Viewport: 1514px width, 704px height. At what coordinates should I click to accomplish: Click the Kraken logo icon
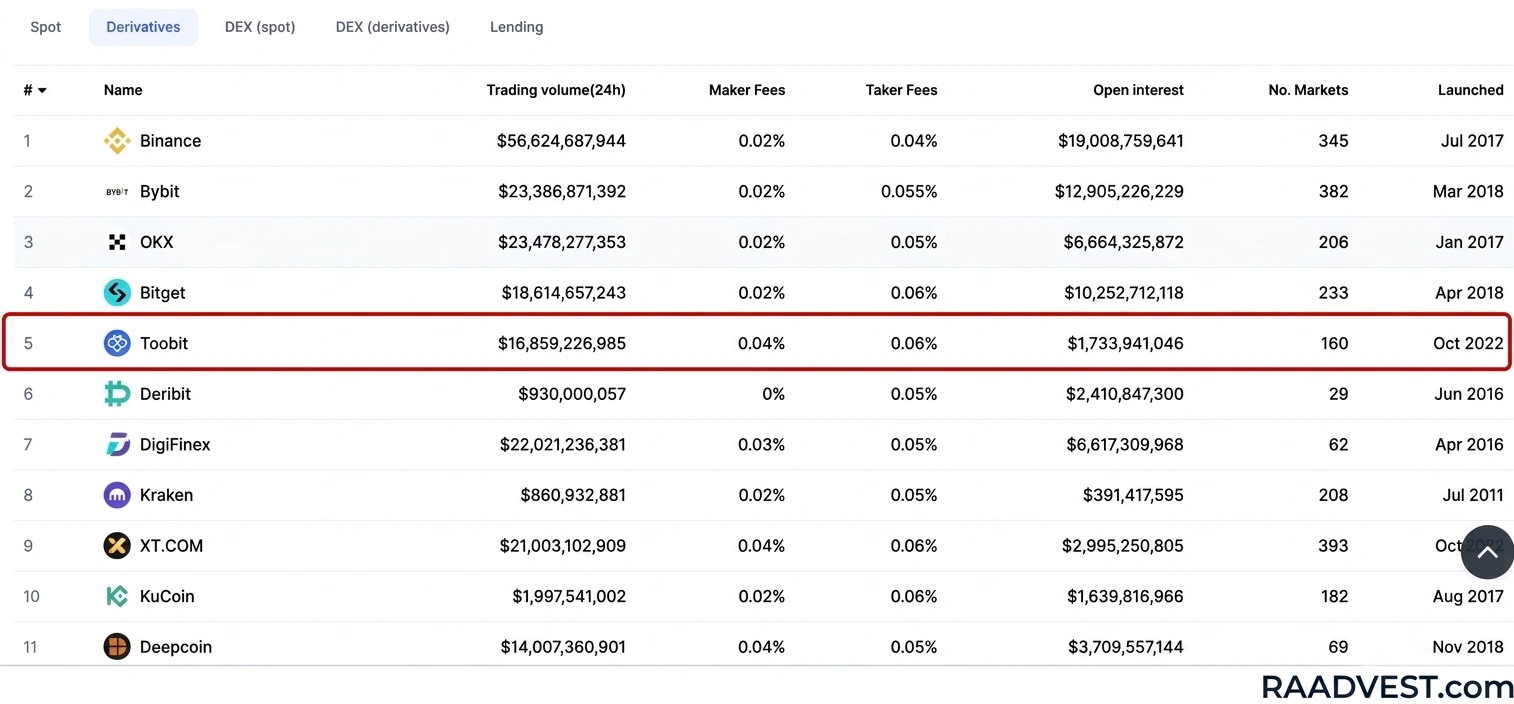(x=117, y=495)
